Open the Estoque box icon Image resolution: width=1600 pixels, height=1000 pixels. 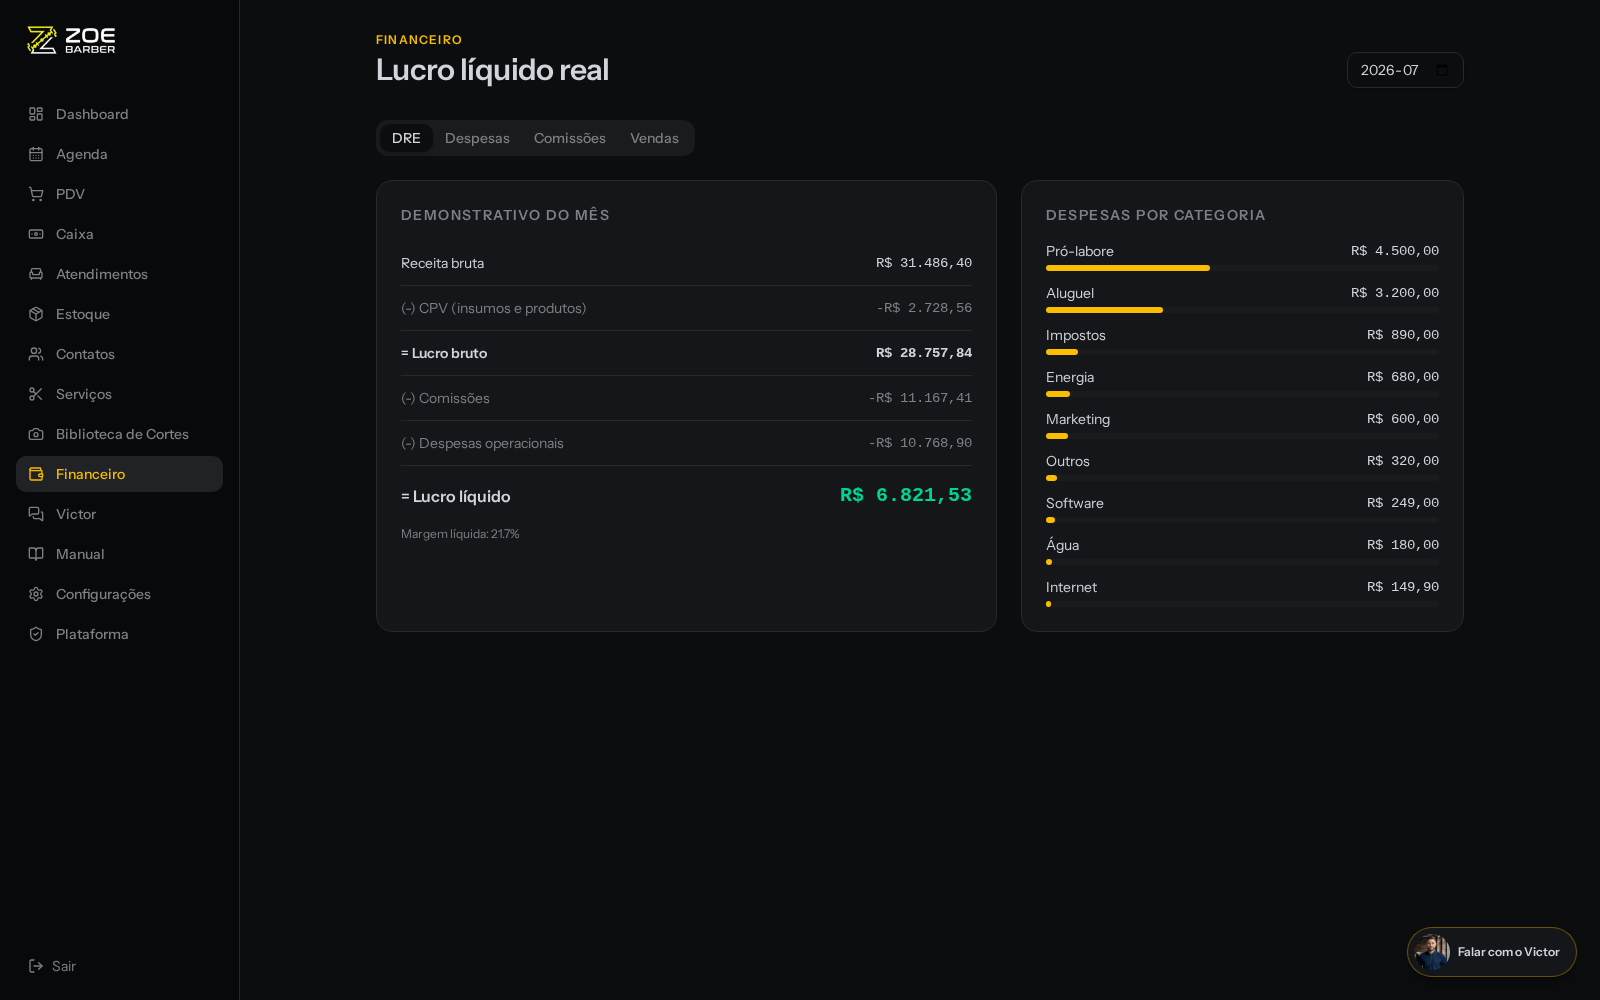point(36,314)
